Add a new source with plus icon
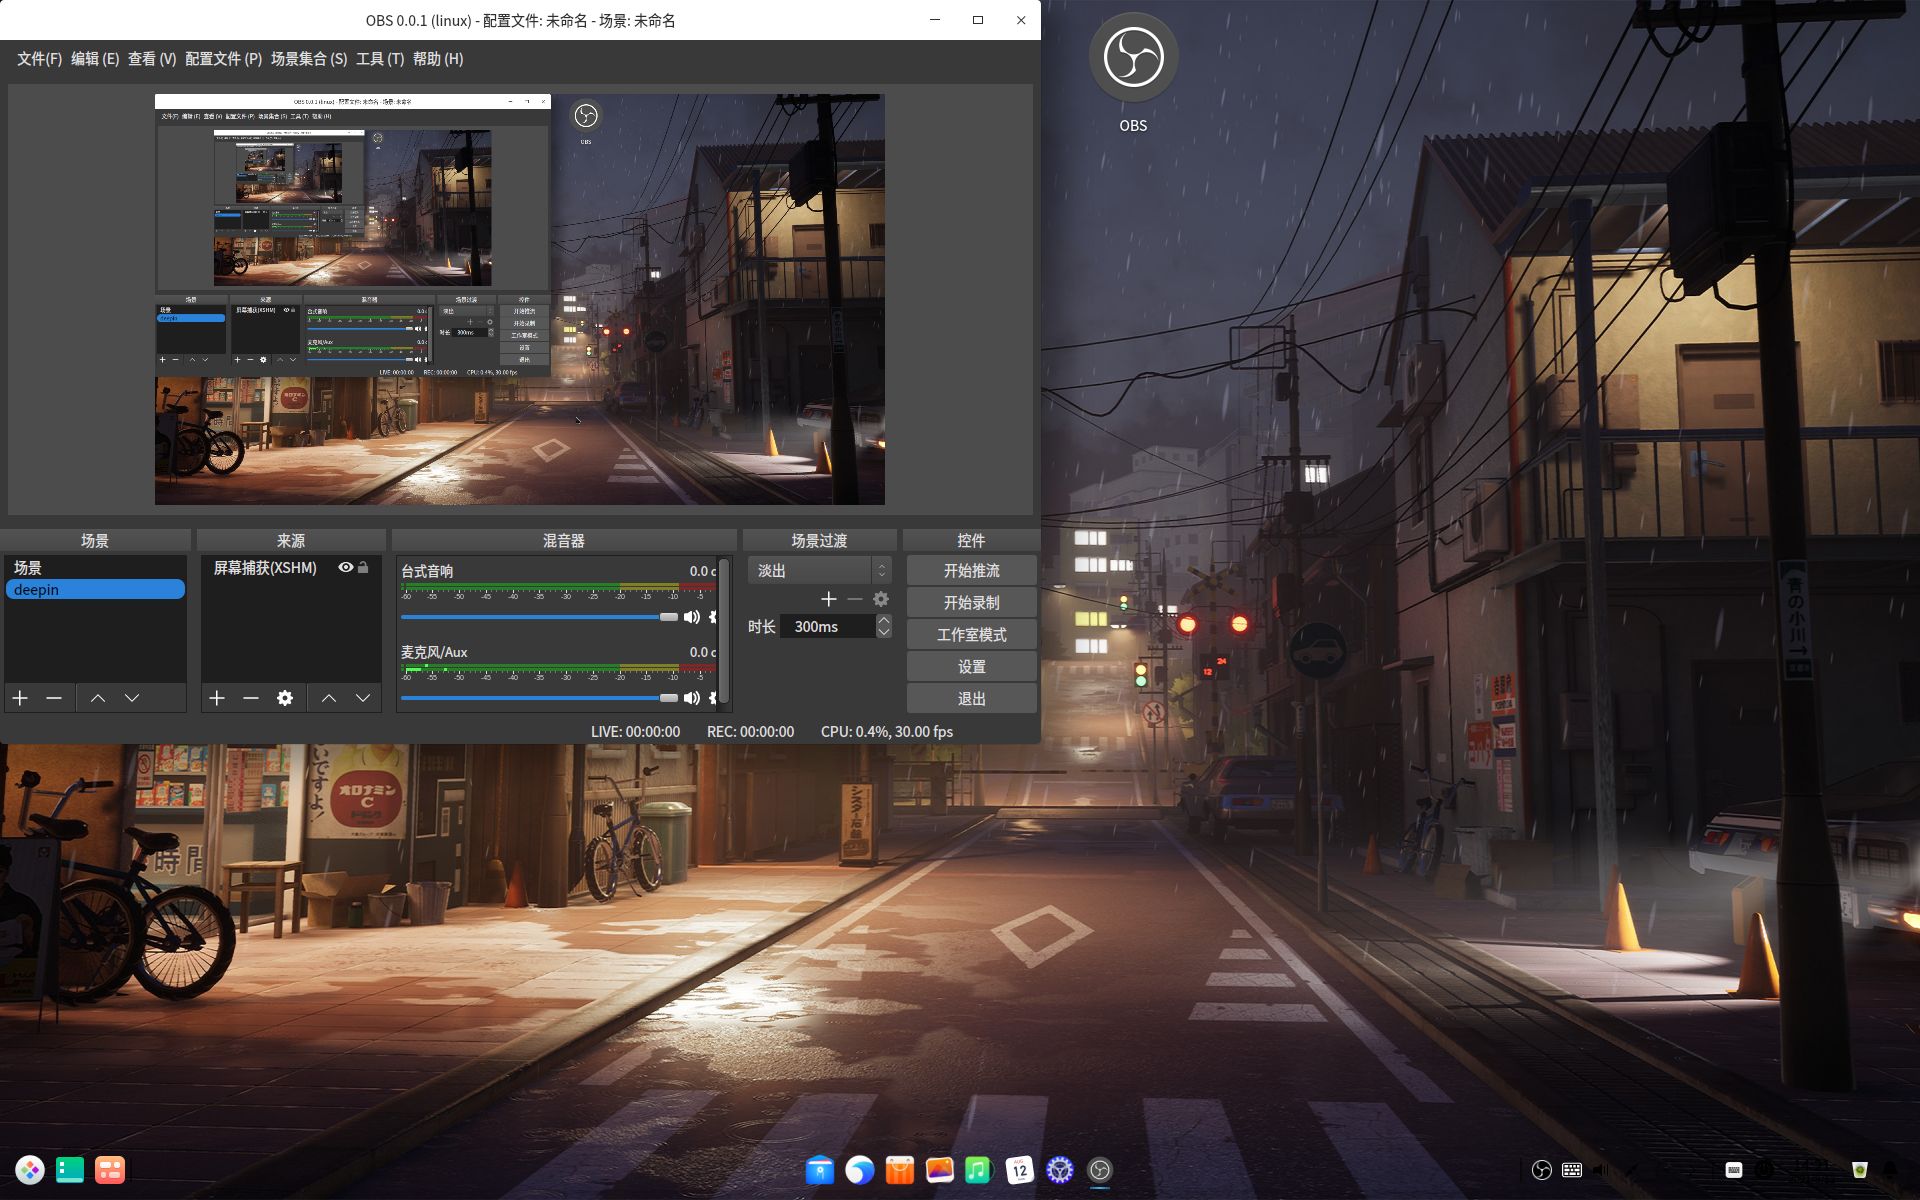Viewport: 1920px width, 1200px height. click(217, 698)
